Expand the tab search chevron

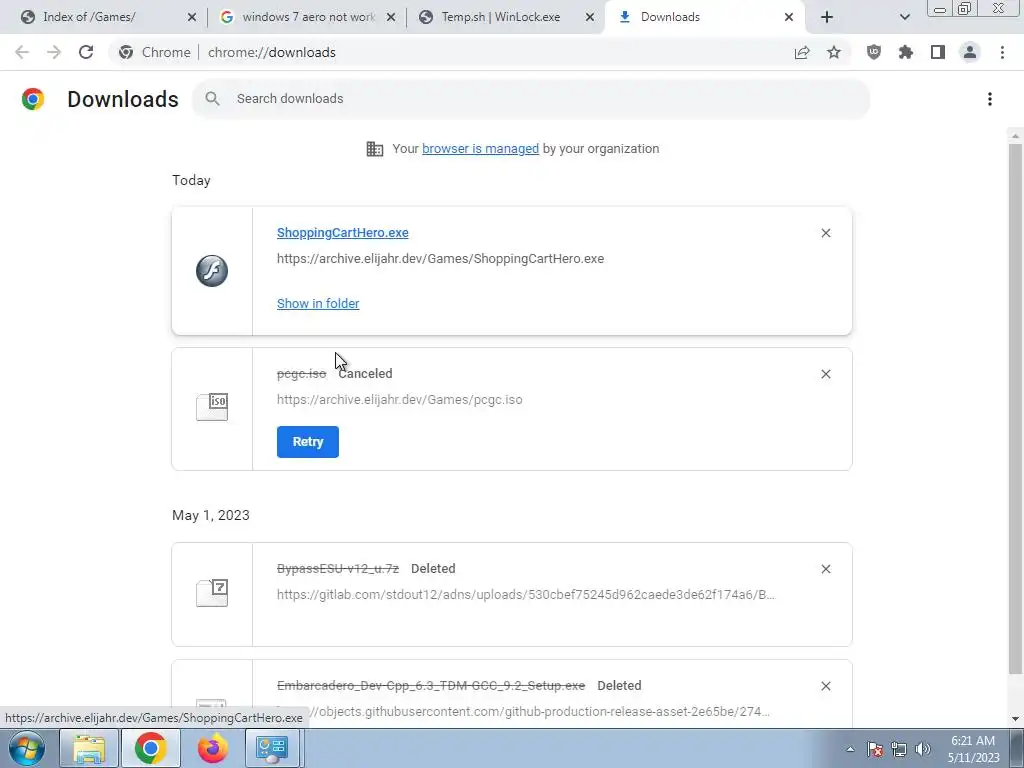click(x=904, y=17)
